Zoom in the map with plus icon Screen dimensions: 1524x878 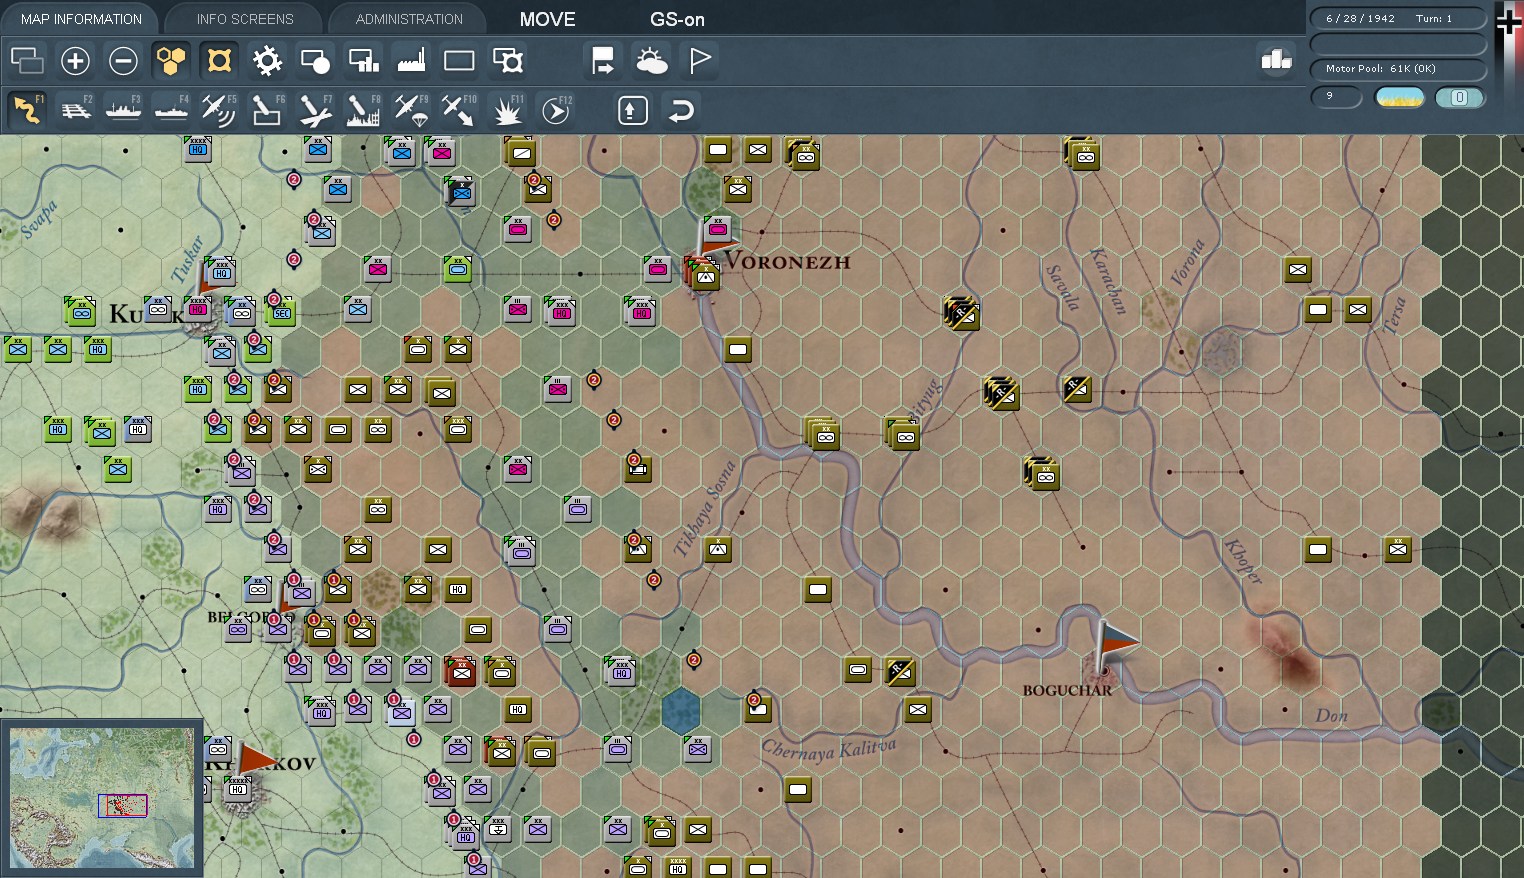[75, 61]
